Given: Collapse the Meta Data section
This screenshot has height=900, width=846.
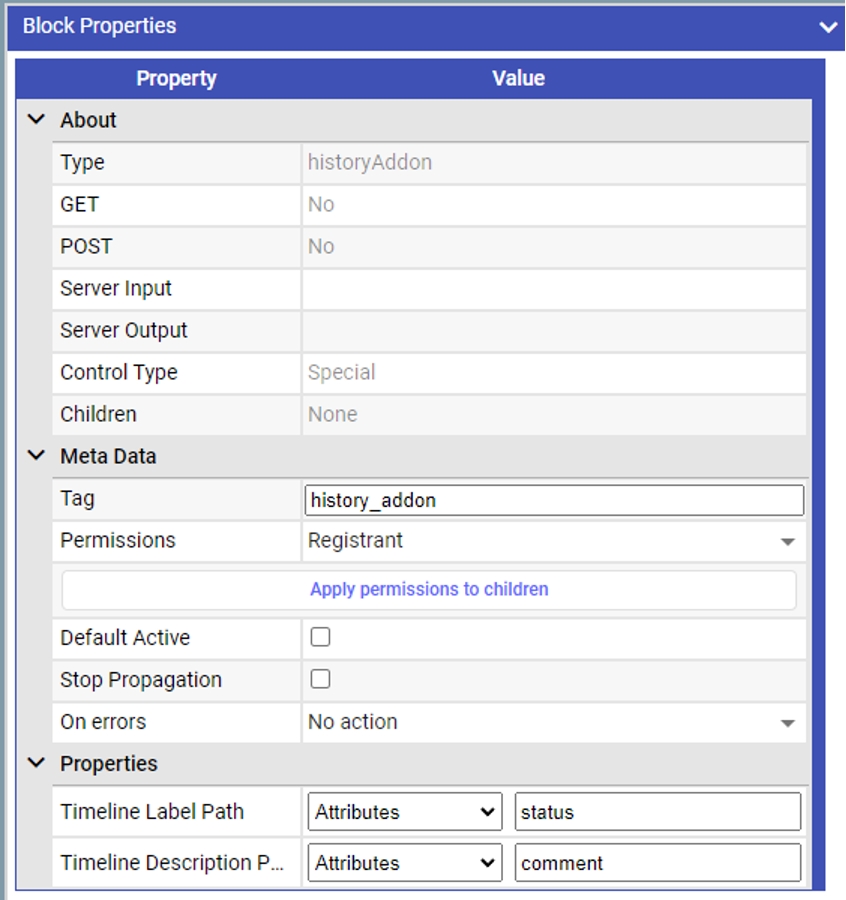Looking at the screenshot, I should point(37,456).
